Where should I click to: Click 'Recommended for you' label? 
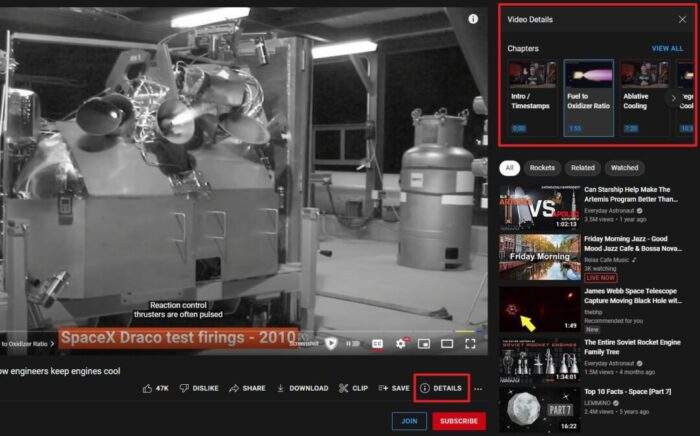pos(613,320)
